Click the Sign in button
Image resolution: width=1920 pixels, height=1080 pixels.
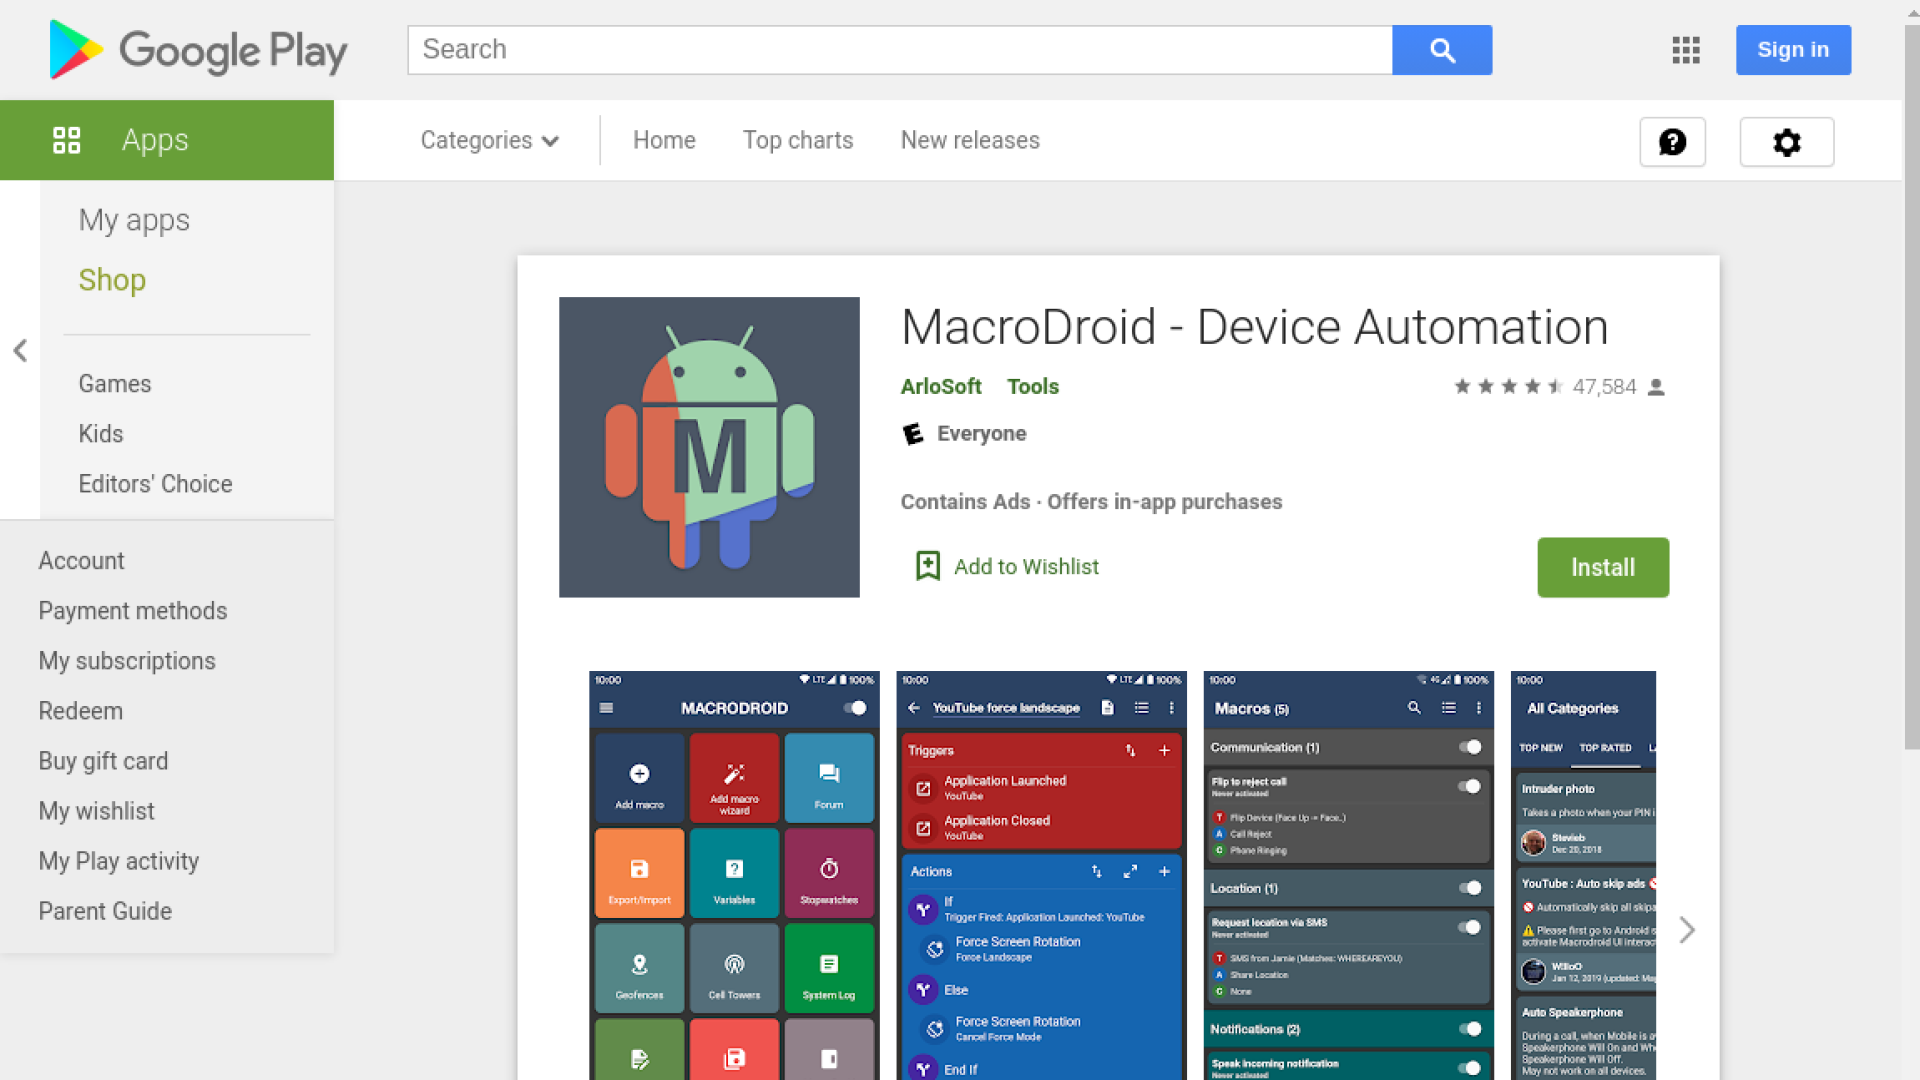pos(1792,49)
